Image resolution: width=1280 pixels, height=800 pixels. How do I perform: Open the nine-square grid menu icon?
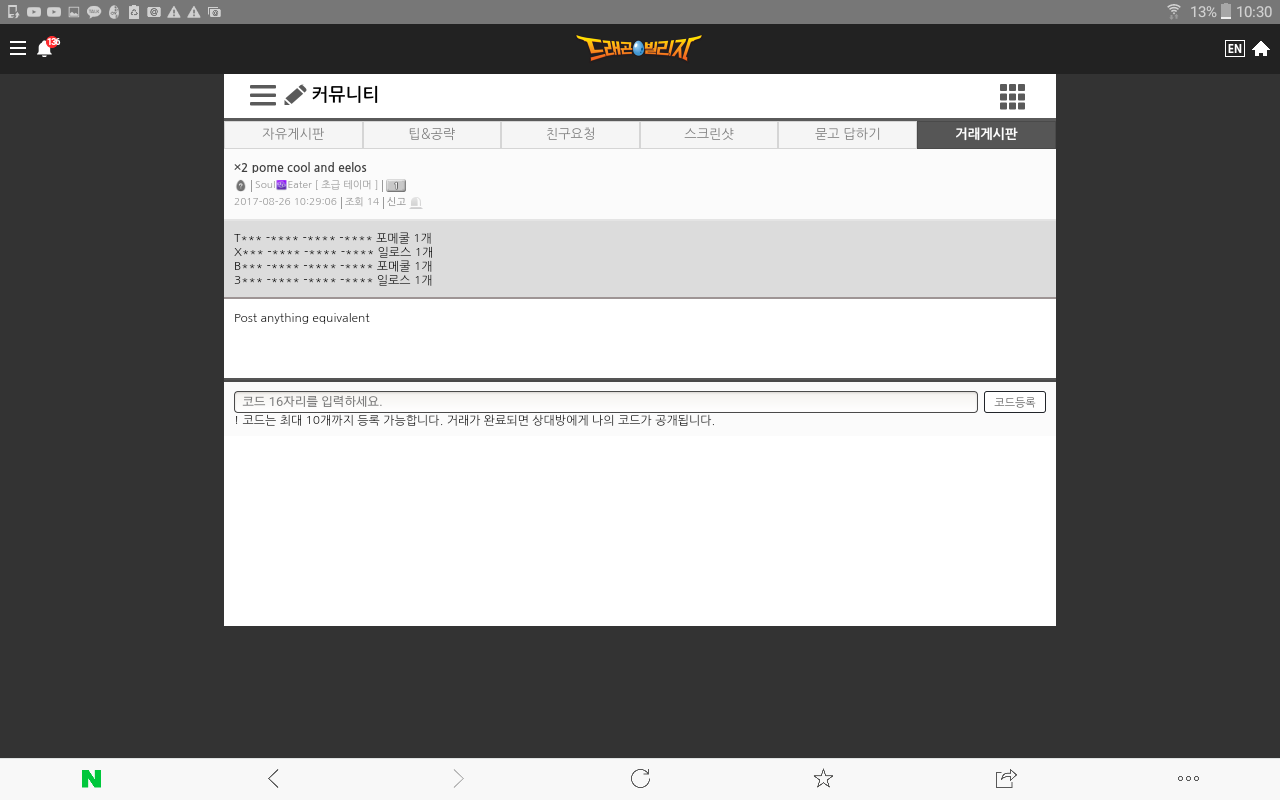pos(1012,96)
